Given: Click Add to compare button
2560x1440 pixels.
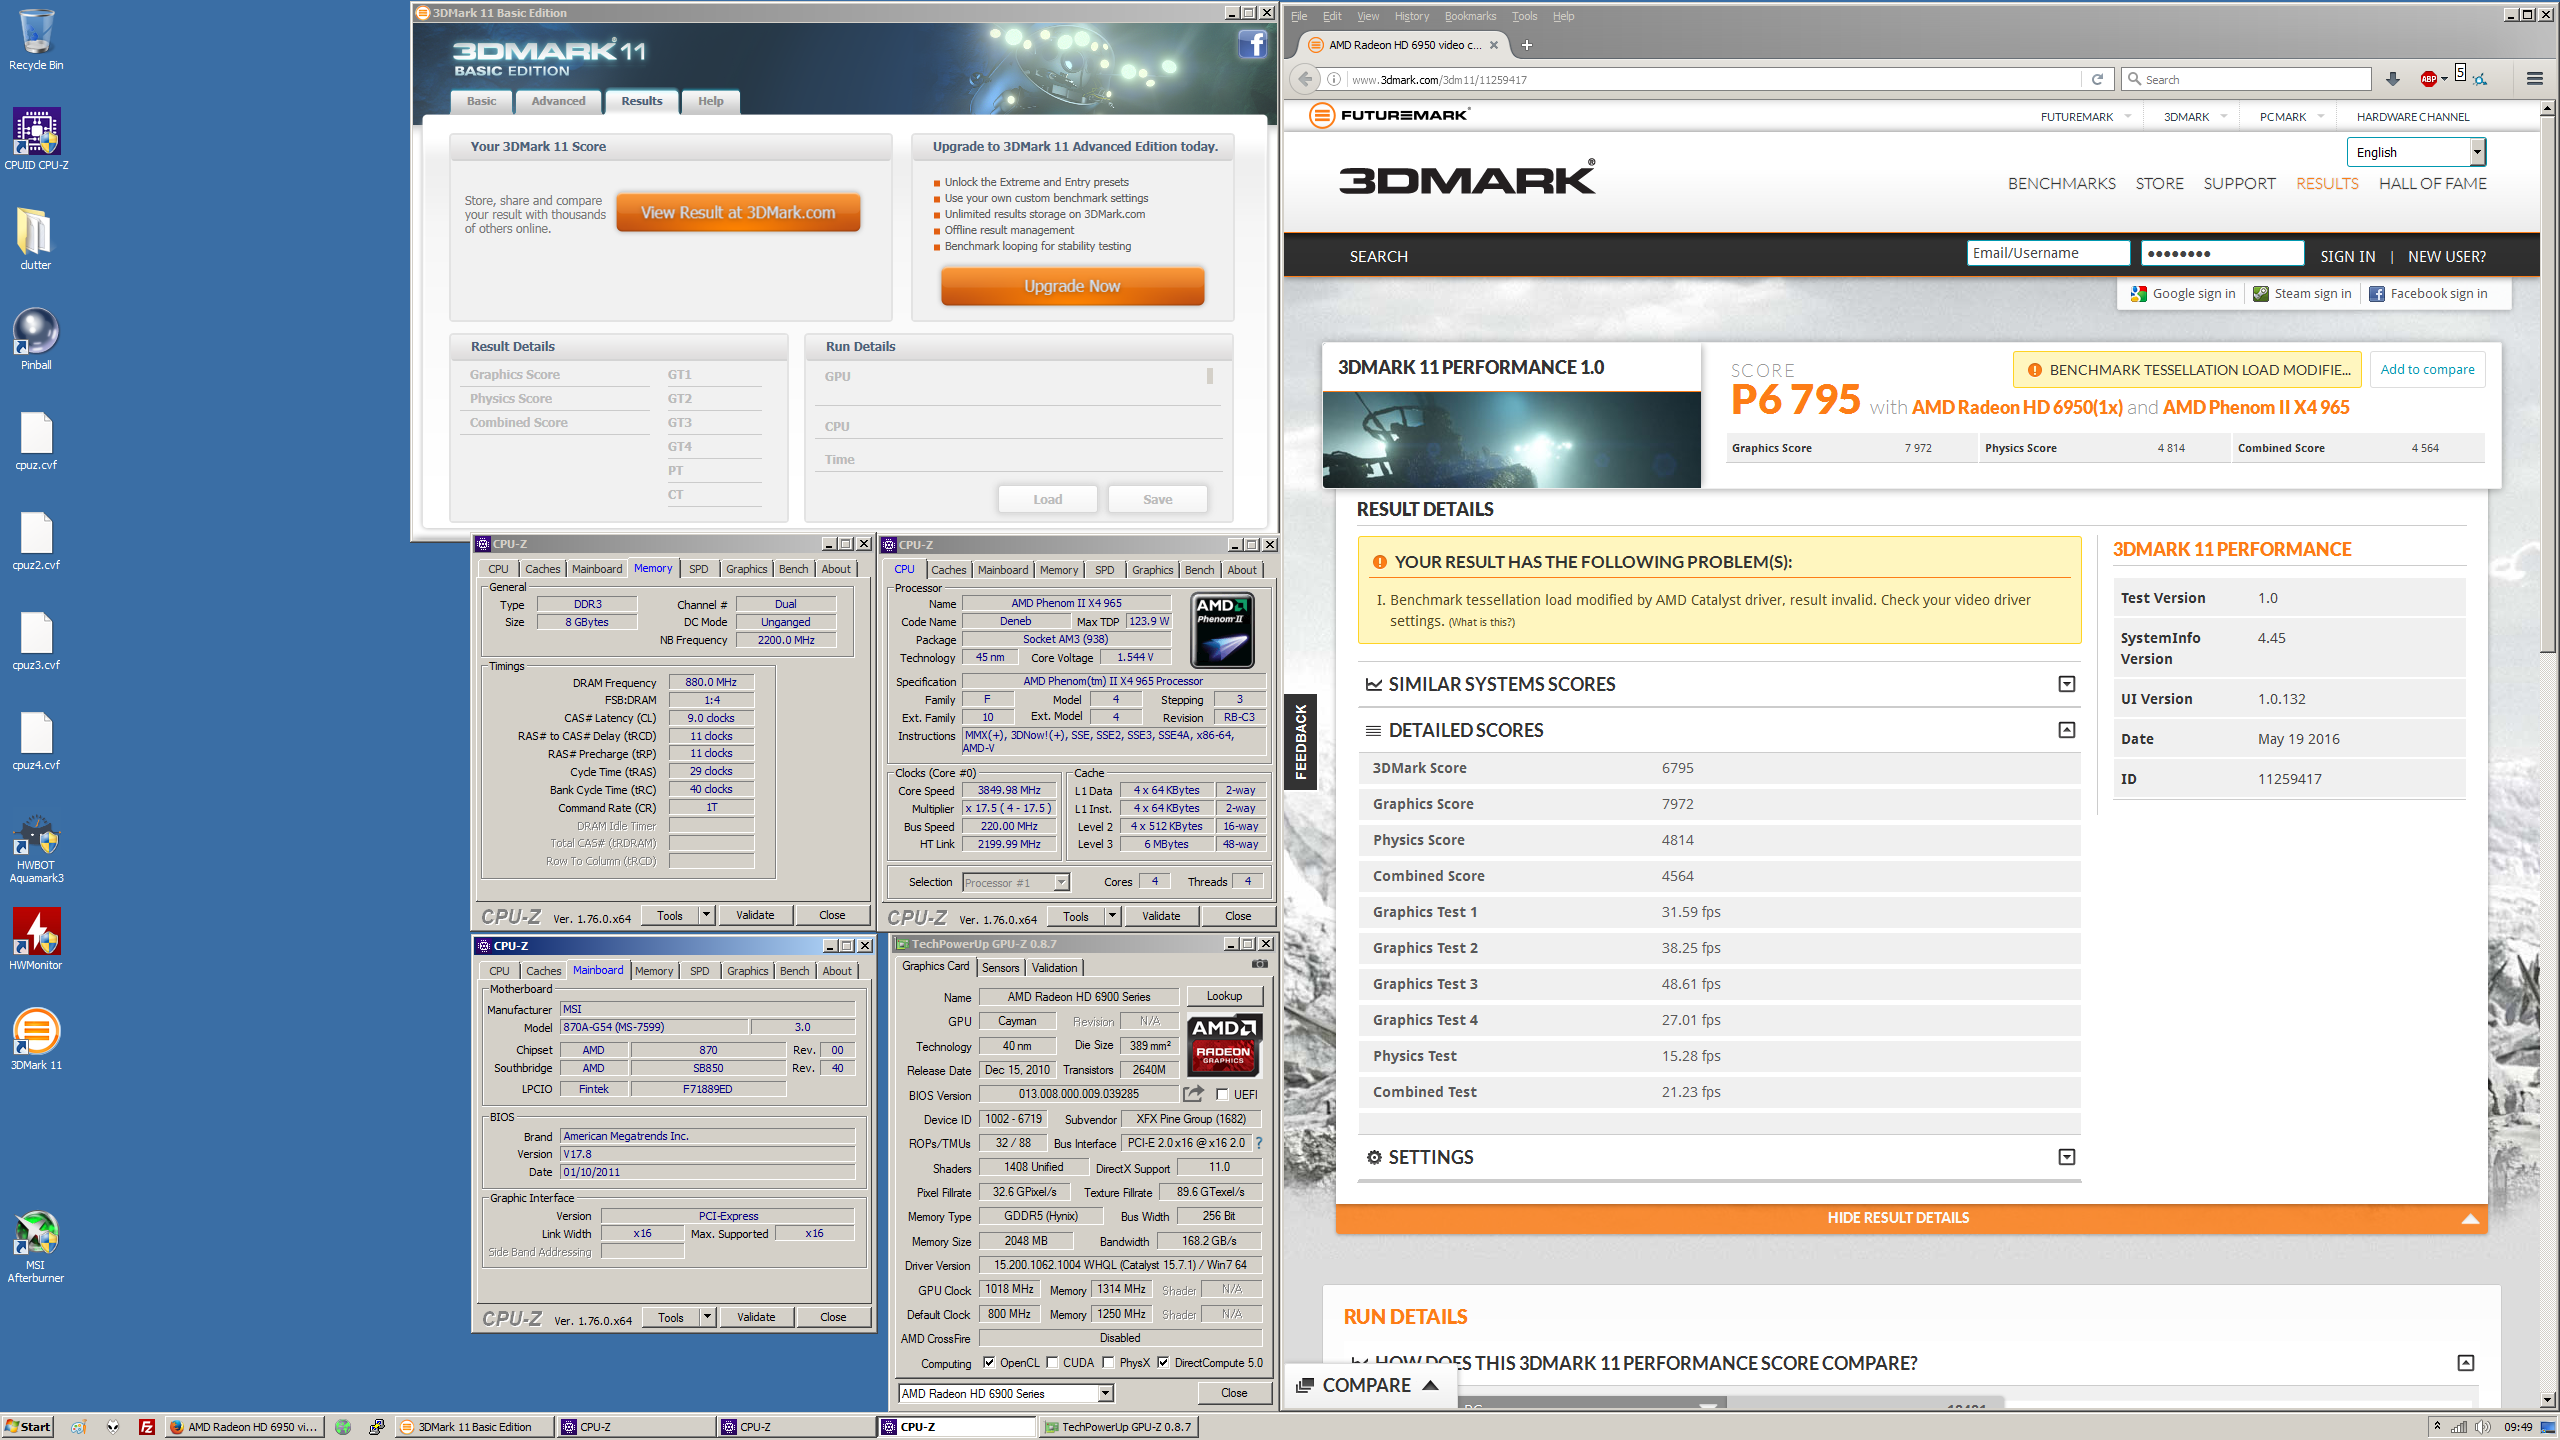Looking at the screenshot, I should 2427,369.
